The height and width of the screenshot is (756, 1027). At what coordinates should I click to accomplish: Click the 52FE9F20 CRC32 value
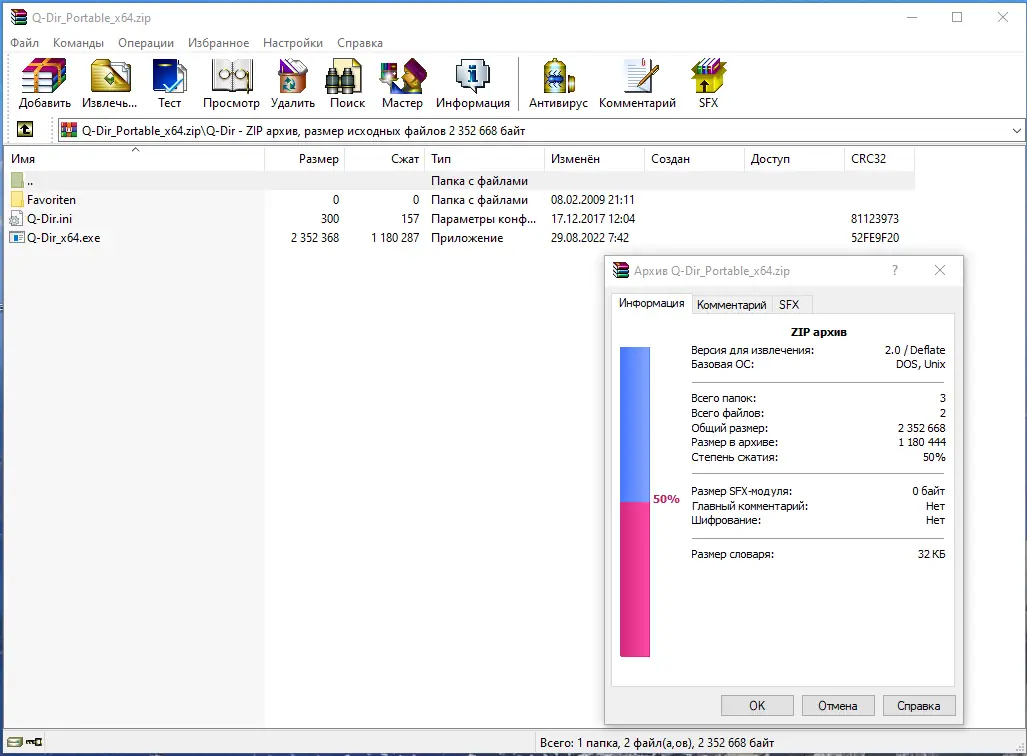[x=875, y=238]
